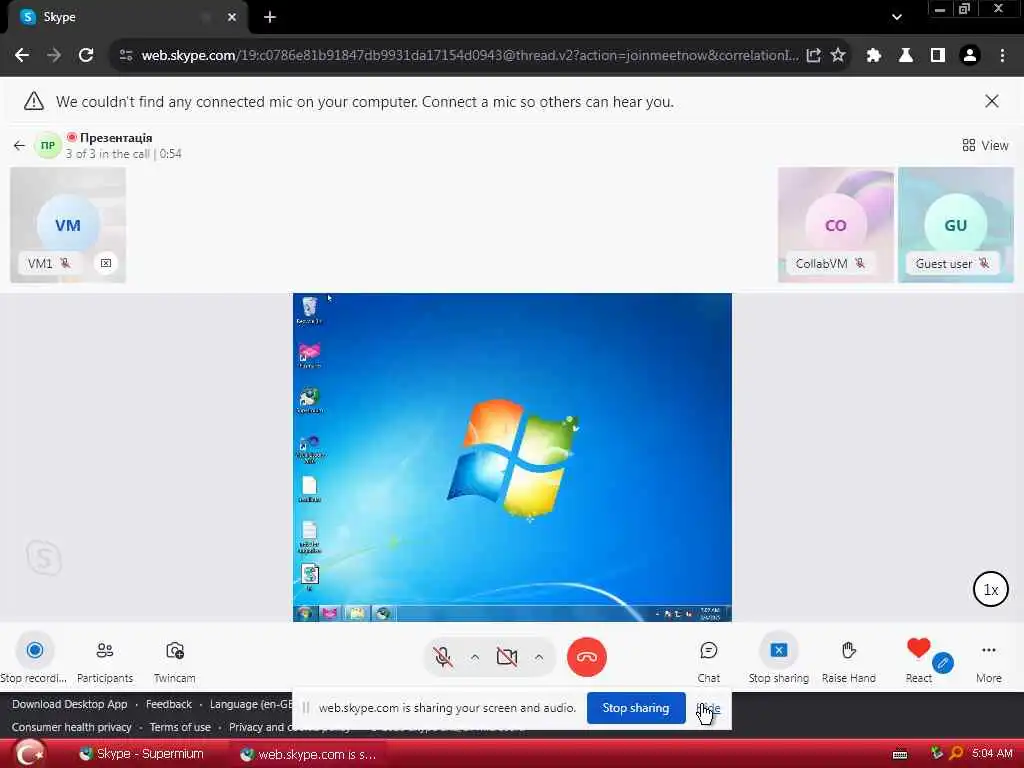
Task: Select the VM1 participant tile
Action: tap(68, 225)
